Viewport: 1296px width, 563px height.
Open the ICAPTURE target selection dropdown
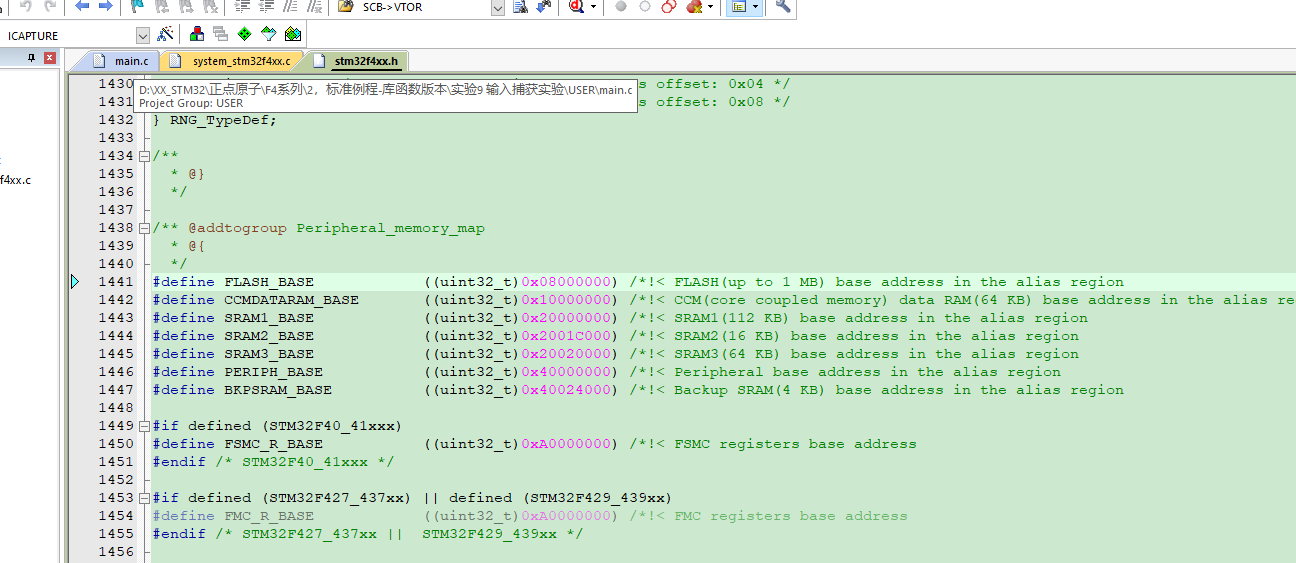142,35
